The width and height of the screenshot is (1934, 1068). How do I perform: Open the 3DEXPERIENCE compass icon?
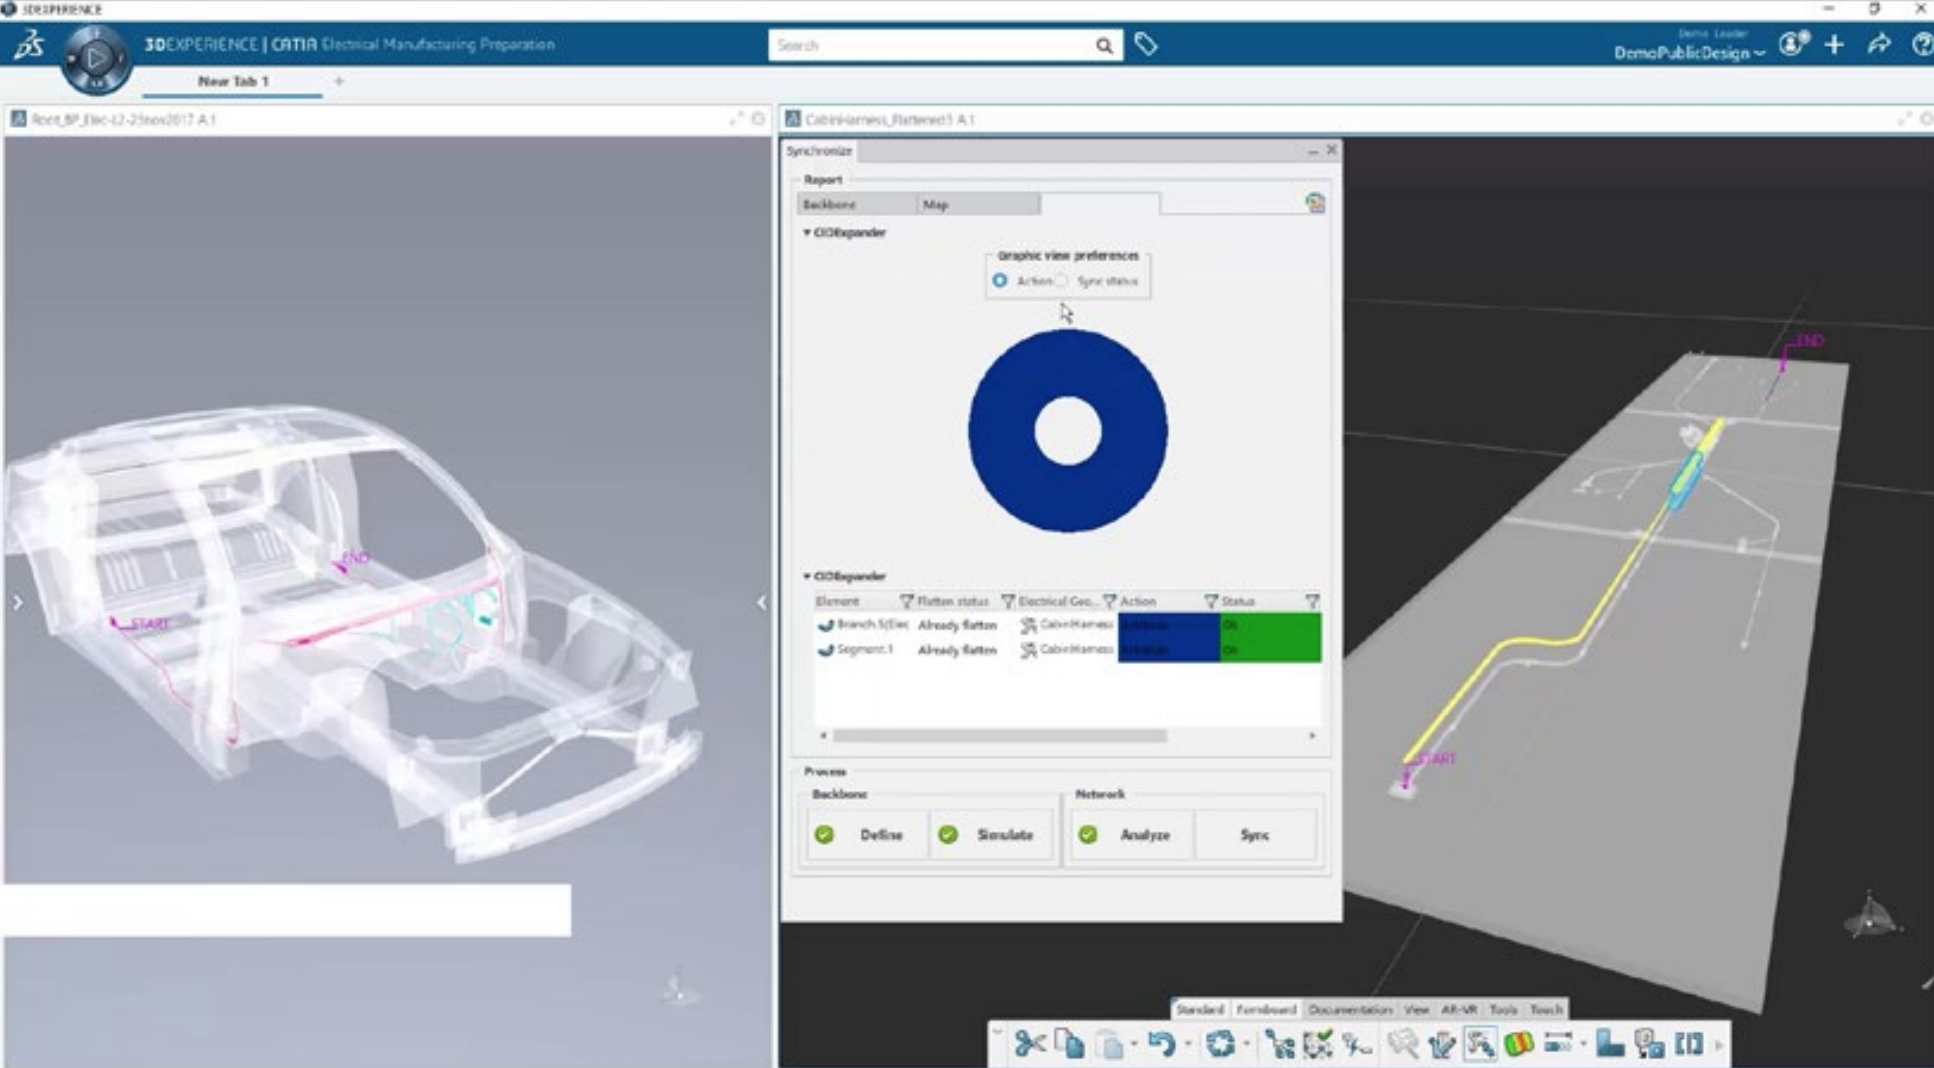click(x=95, y=57)
